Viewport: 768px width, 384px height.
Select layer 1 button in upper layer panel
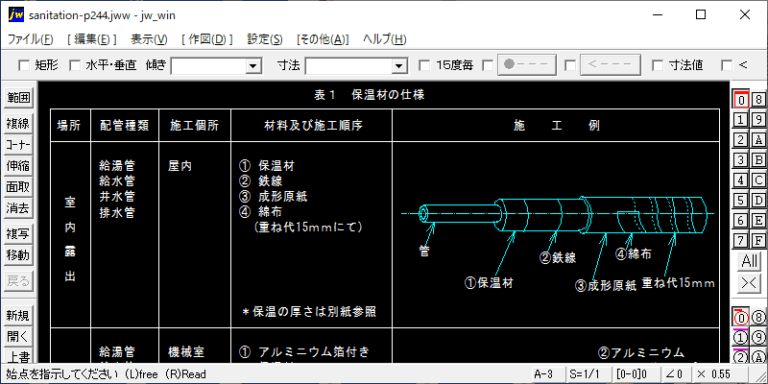741,120
